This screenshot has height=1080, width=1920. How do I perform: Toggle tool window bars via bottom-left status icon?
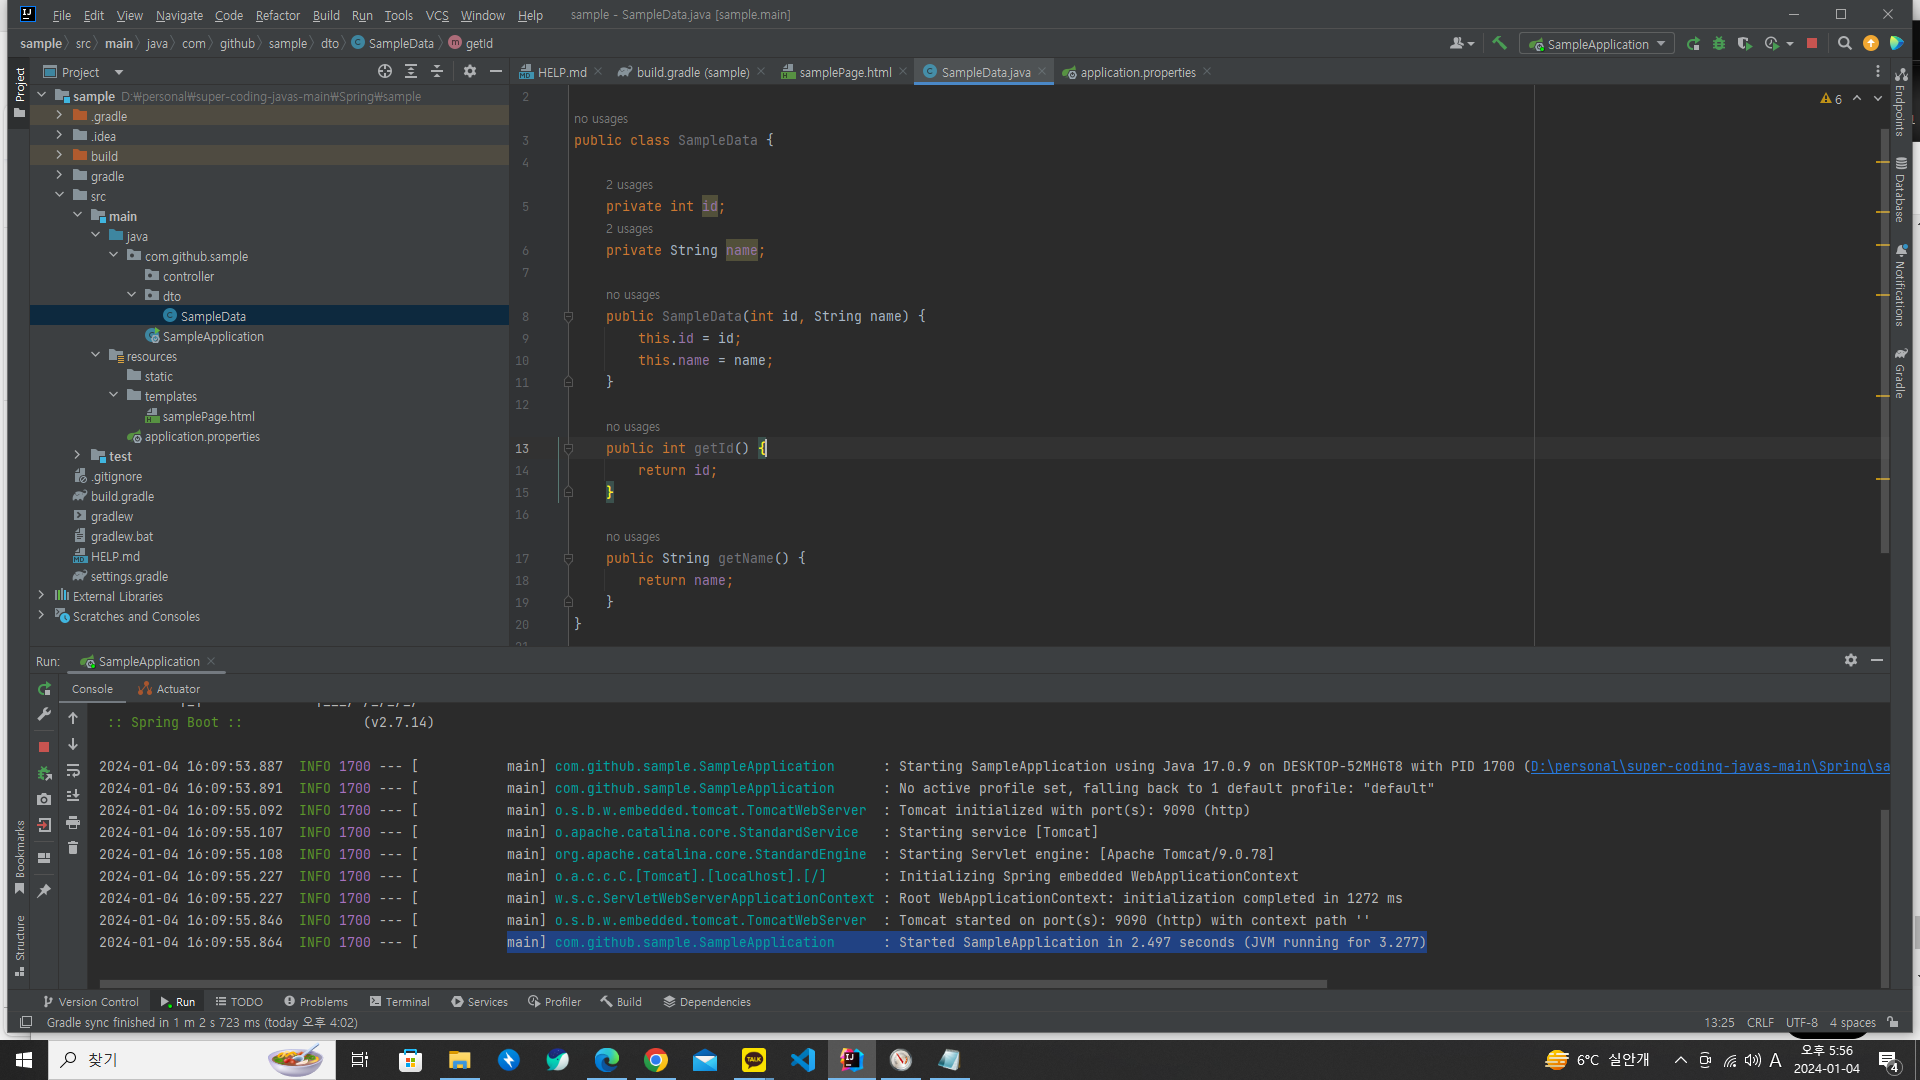coord(26,1022)
